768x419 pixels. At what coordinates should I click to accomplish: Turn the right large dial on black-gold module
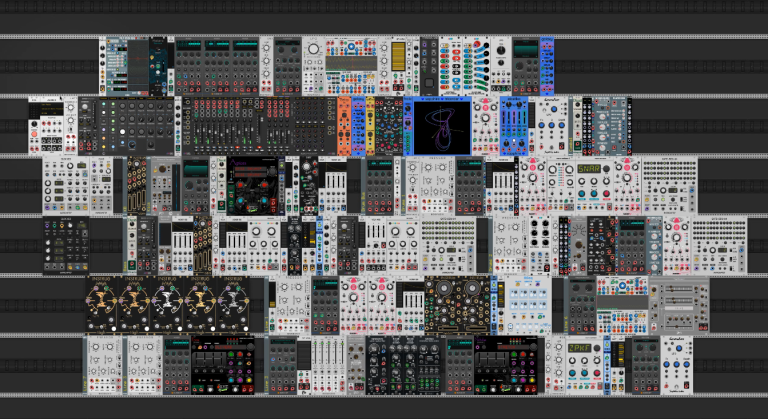click(x=472, y=290)
